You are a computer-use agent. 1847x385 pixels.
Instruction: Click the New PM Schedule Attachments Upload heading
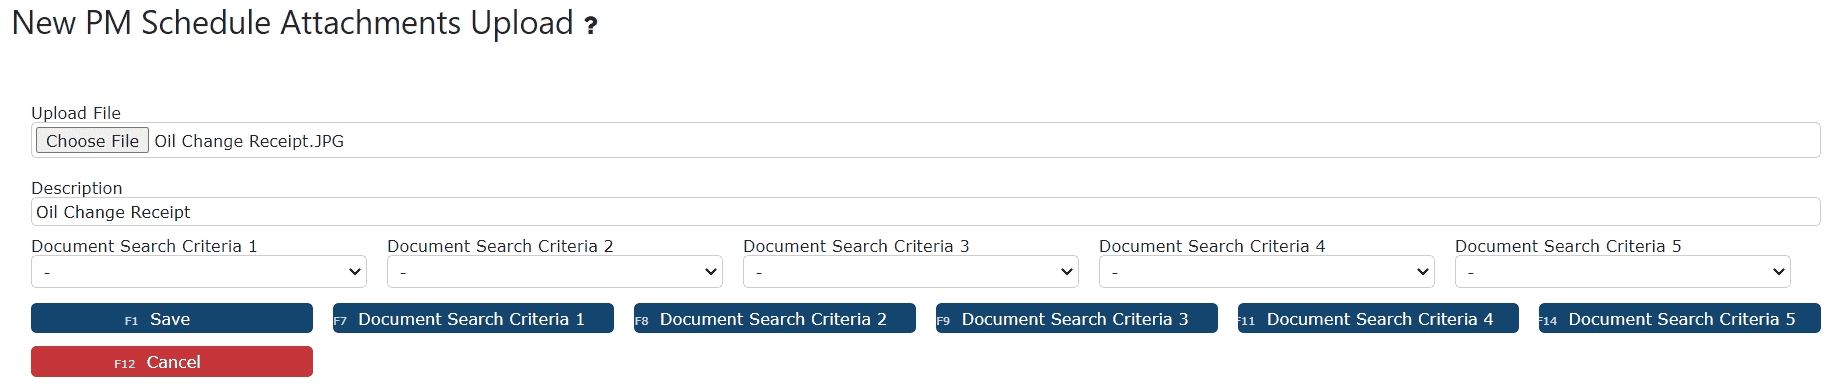[x=292, y=23]
